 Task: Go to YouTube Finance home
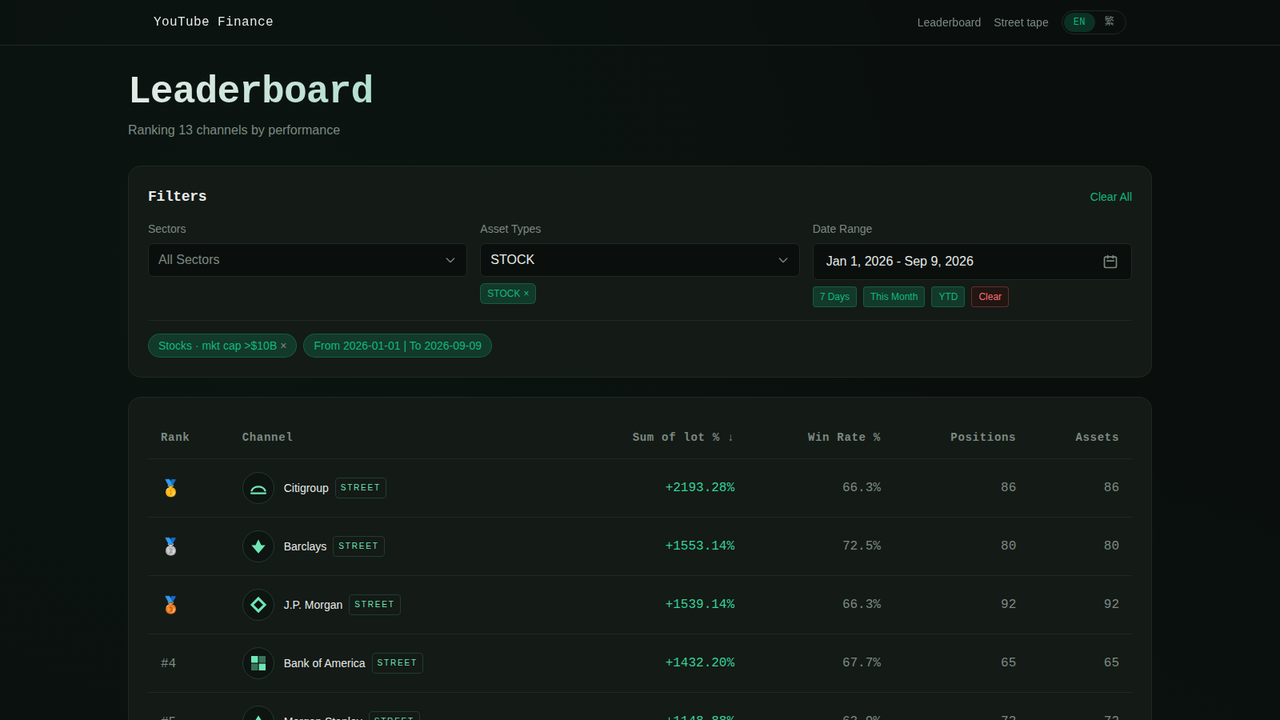pyautogui.click(x=213, y=22)
